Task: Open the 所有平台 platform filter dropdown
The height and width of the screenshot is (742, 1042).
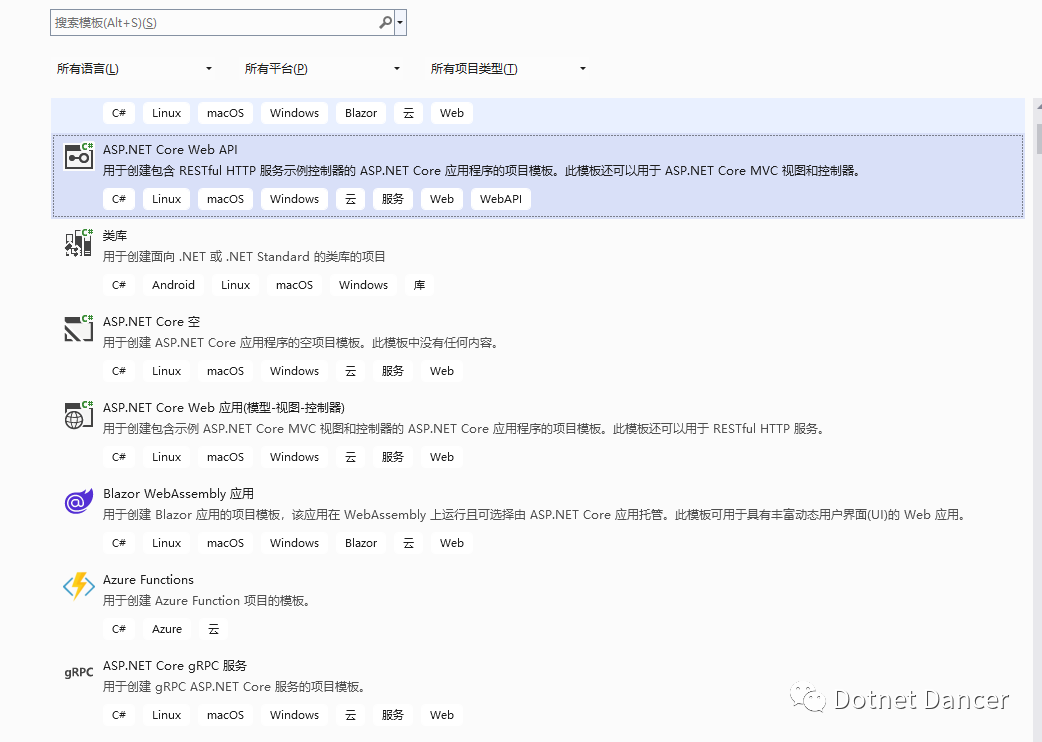Action: [322, 68]
